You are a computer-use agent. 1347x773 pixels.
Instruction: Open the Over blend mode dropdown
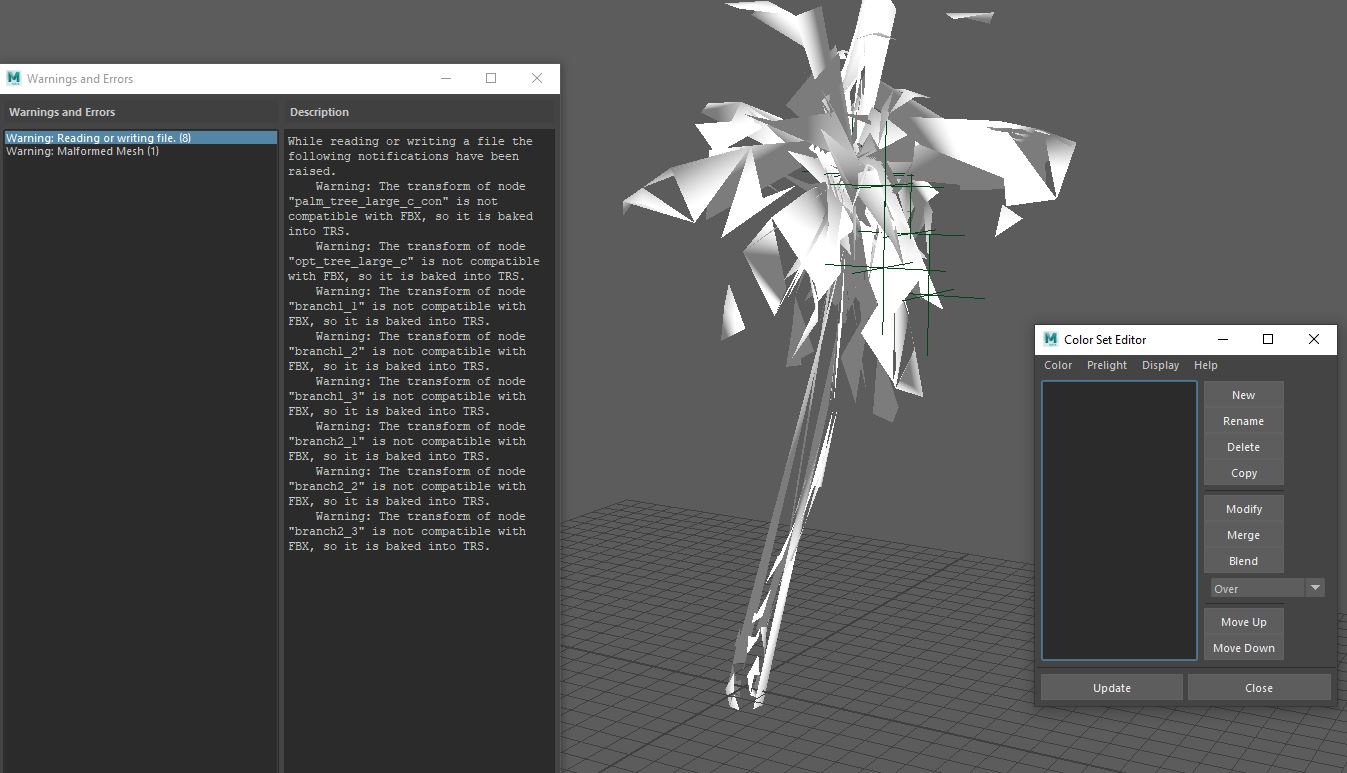click(x=1315, y=588)
